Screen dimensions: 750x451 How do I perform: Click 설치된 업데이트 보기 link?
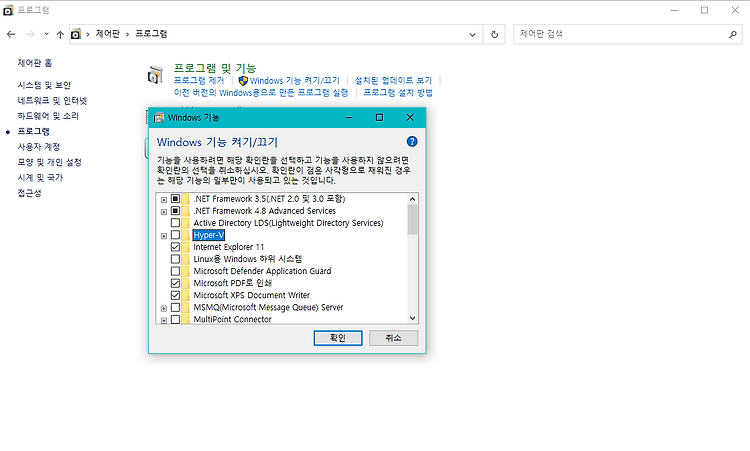pos(393,80)
